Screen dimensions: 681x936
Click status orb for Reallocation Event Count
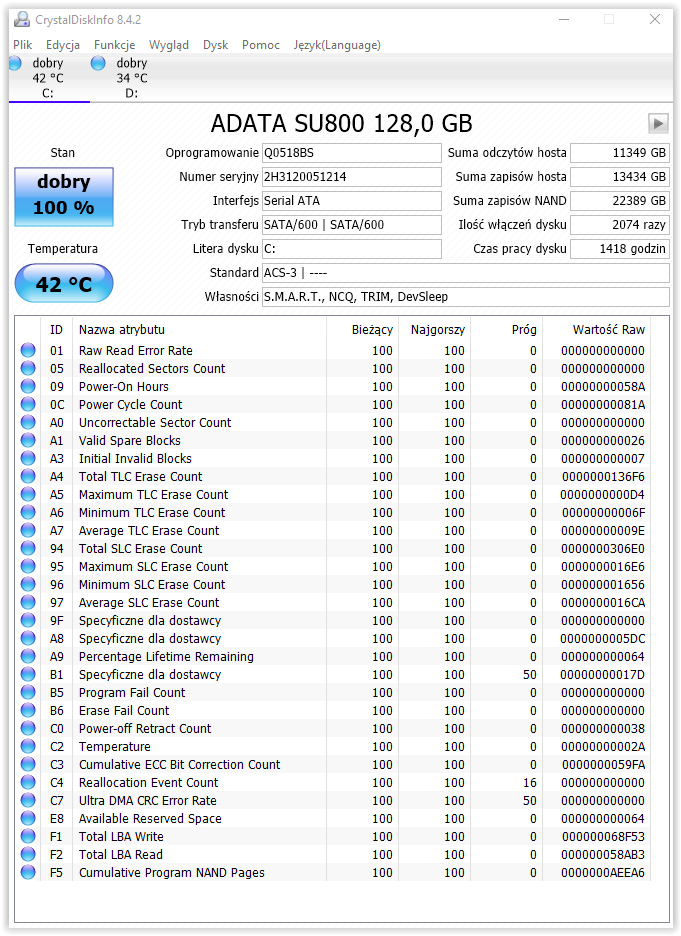pyautogui.click(x=28, y=782)
